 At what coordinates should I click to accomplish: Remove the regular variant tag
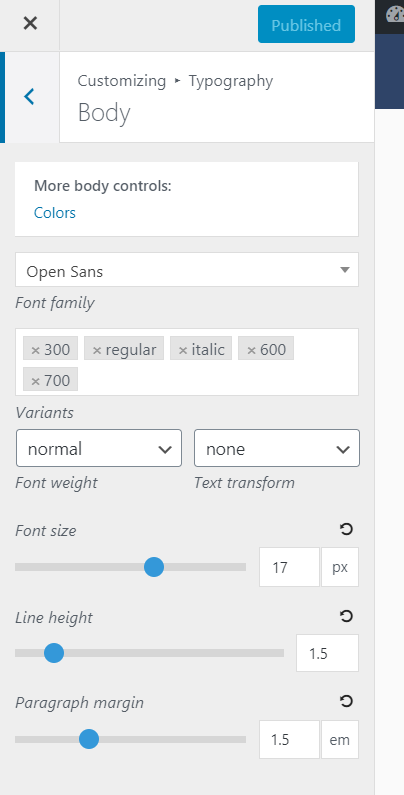tap(97, 350)
